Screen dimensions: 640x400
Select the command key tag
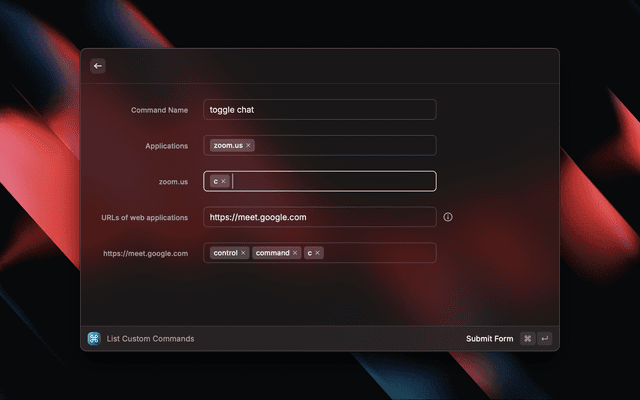point(272,253)
